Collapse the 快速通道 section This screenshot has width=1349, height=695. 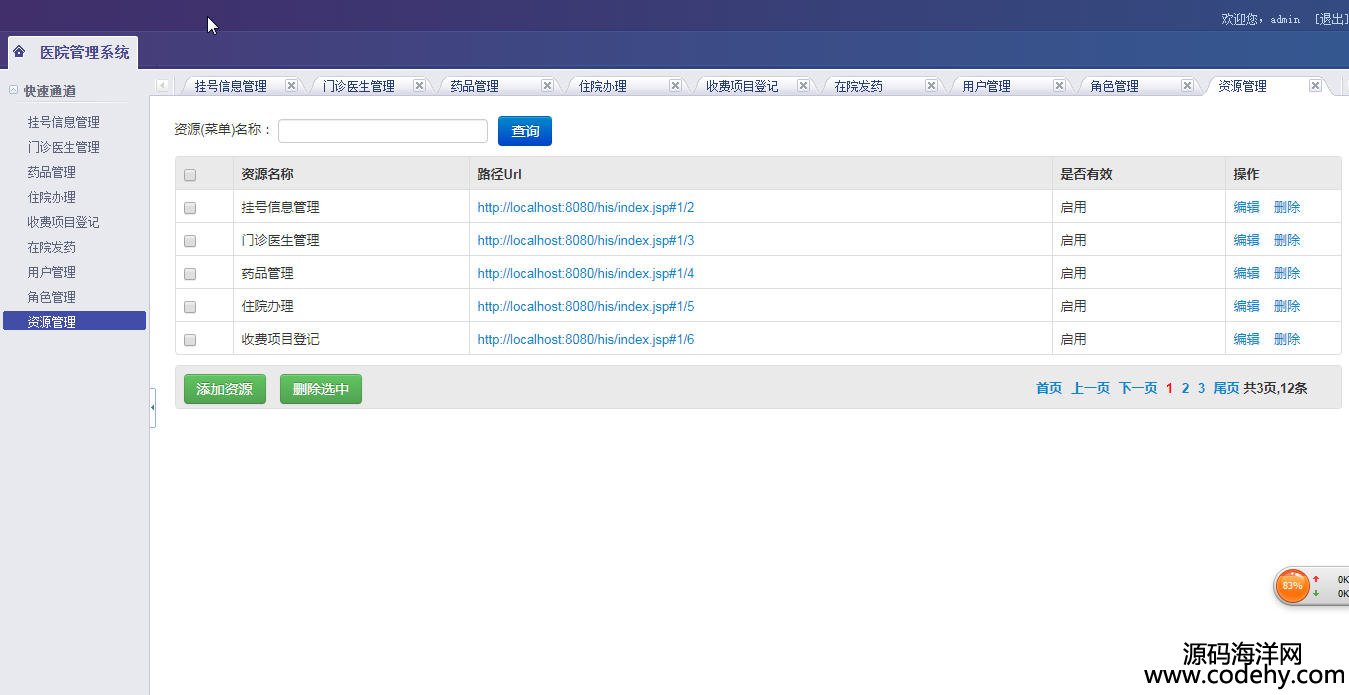tap(13, 90)
